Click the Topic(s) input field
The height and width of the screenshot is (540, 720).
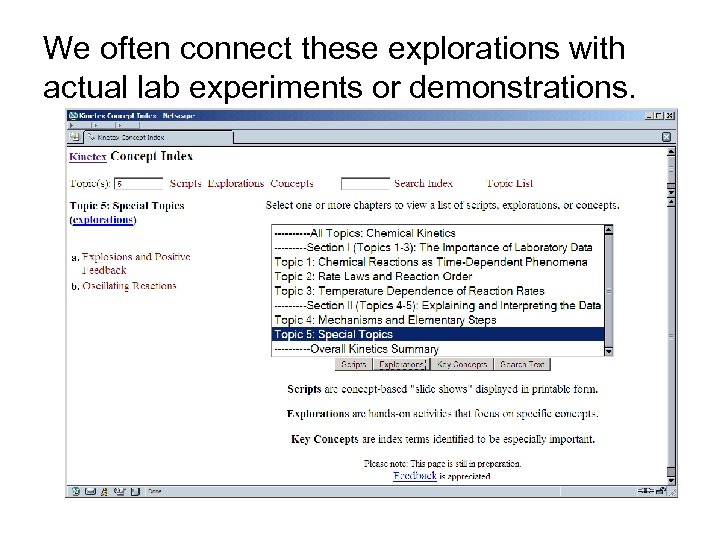[x=139, y=184]
